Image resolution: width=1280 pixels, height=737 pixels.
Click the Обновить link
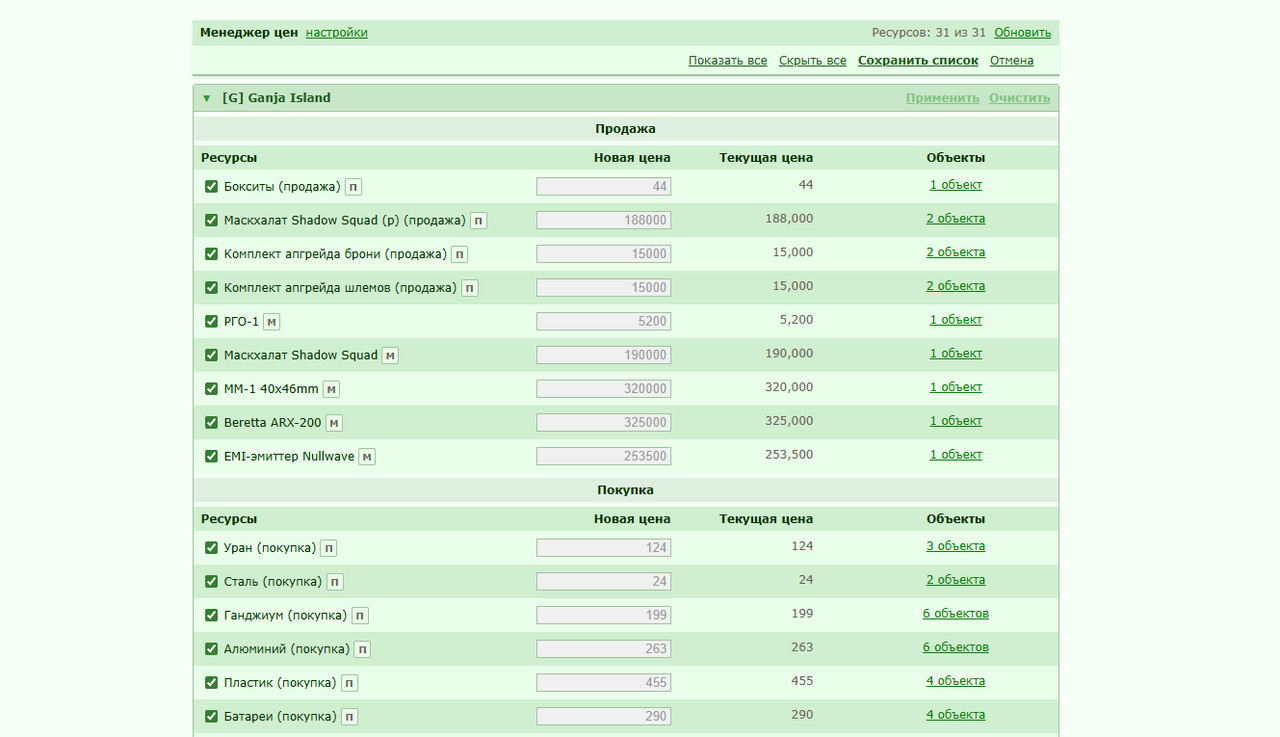click(x=1023, y=33)
